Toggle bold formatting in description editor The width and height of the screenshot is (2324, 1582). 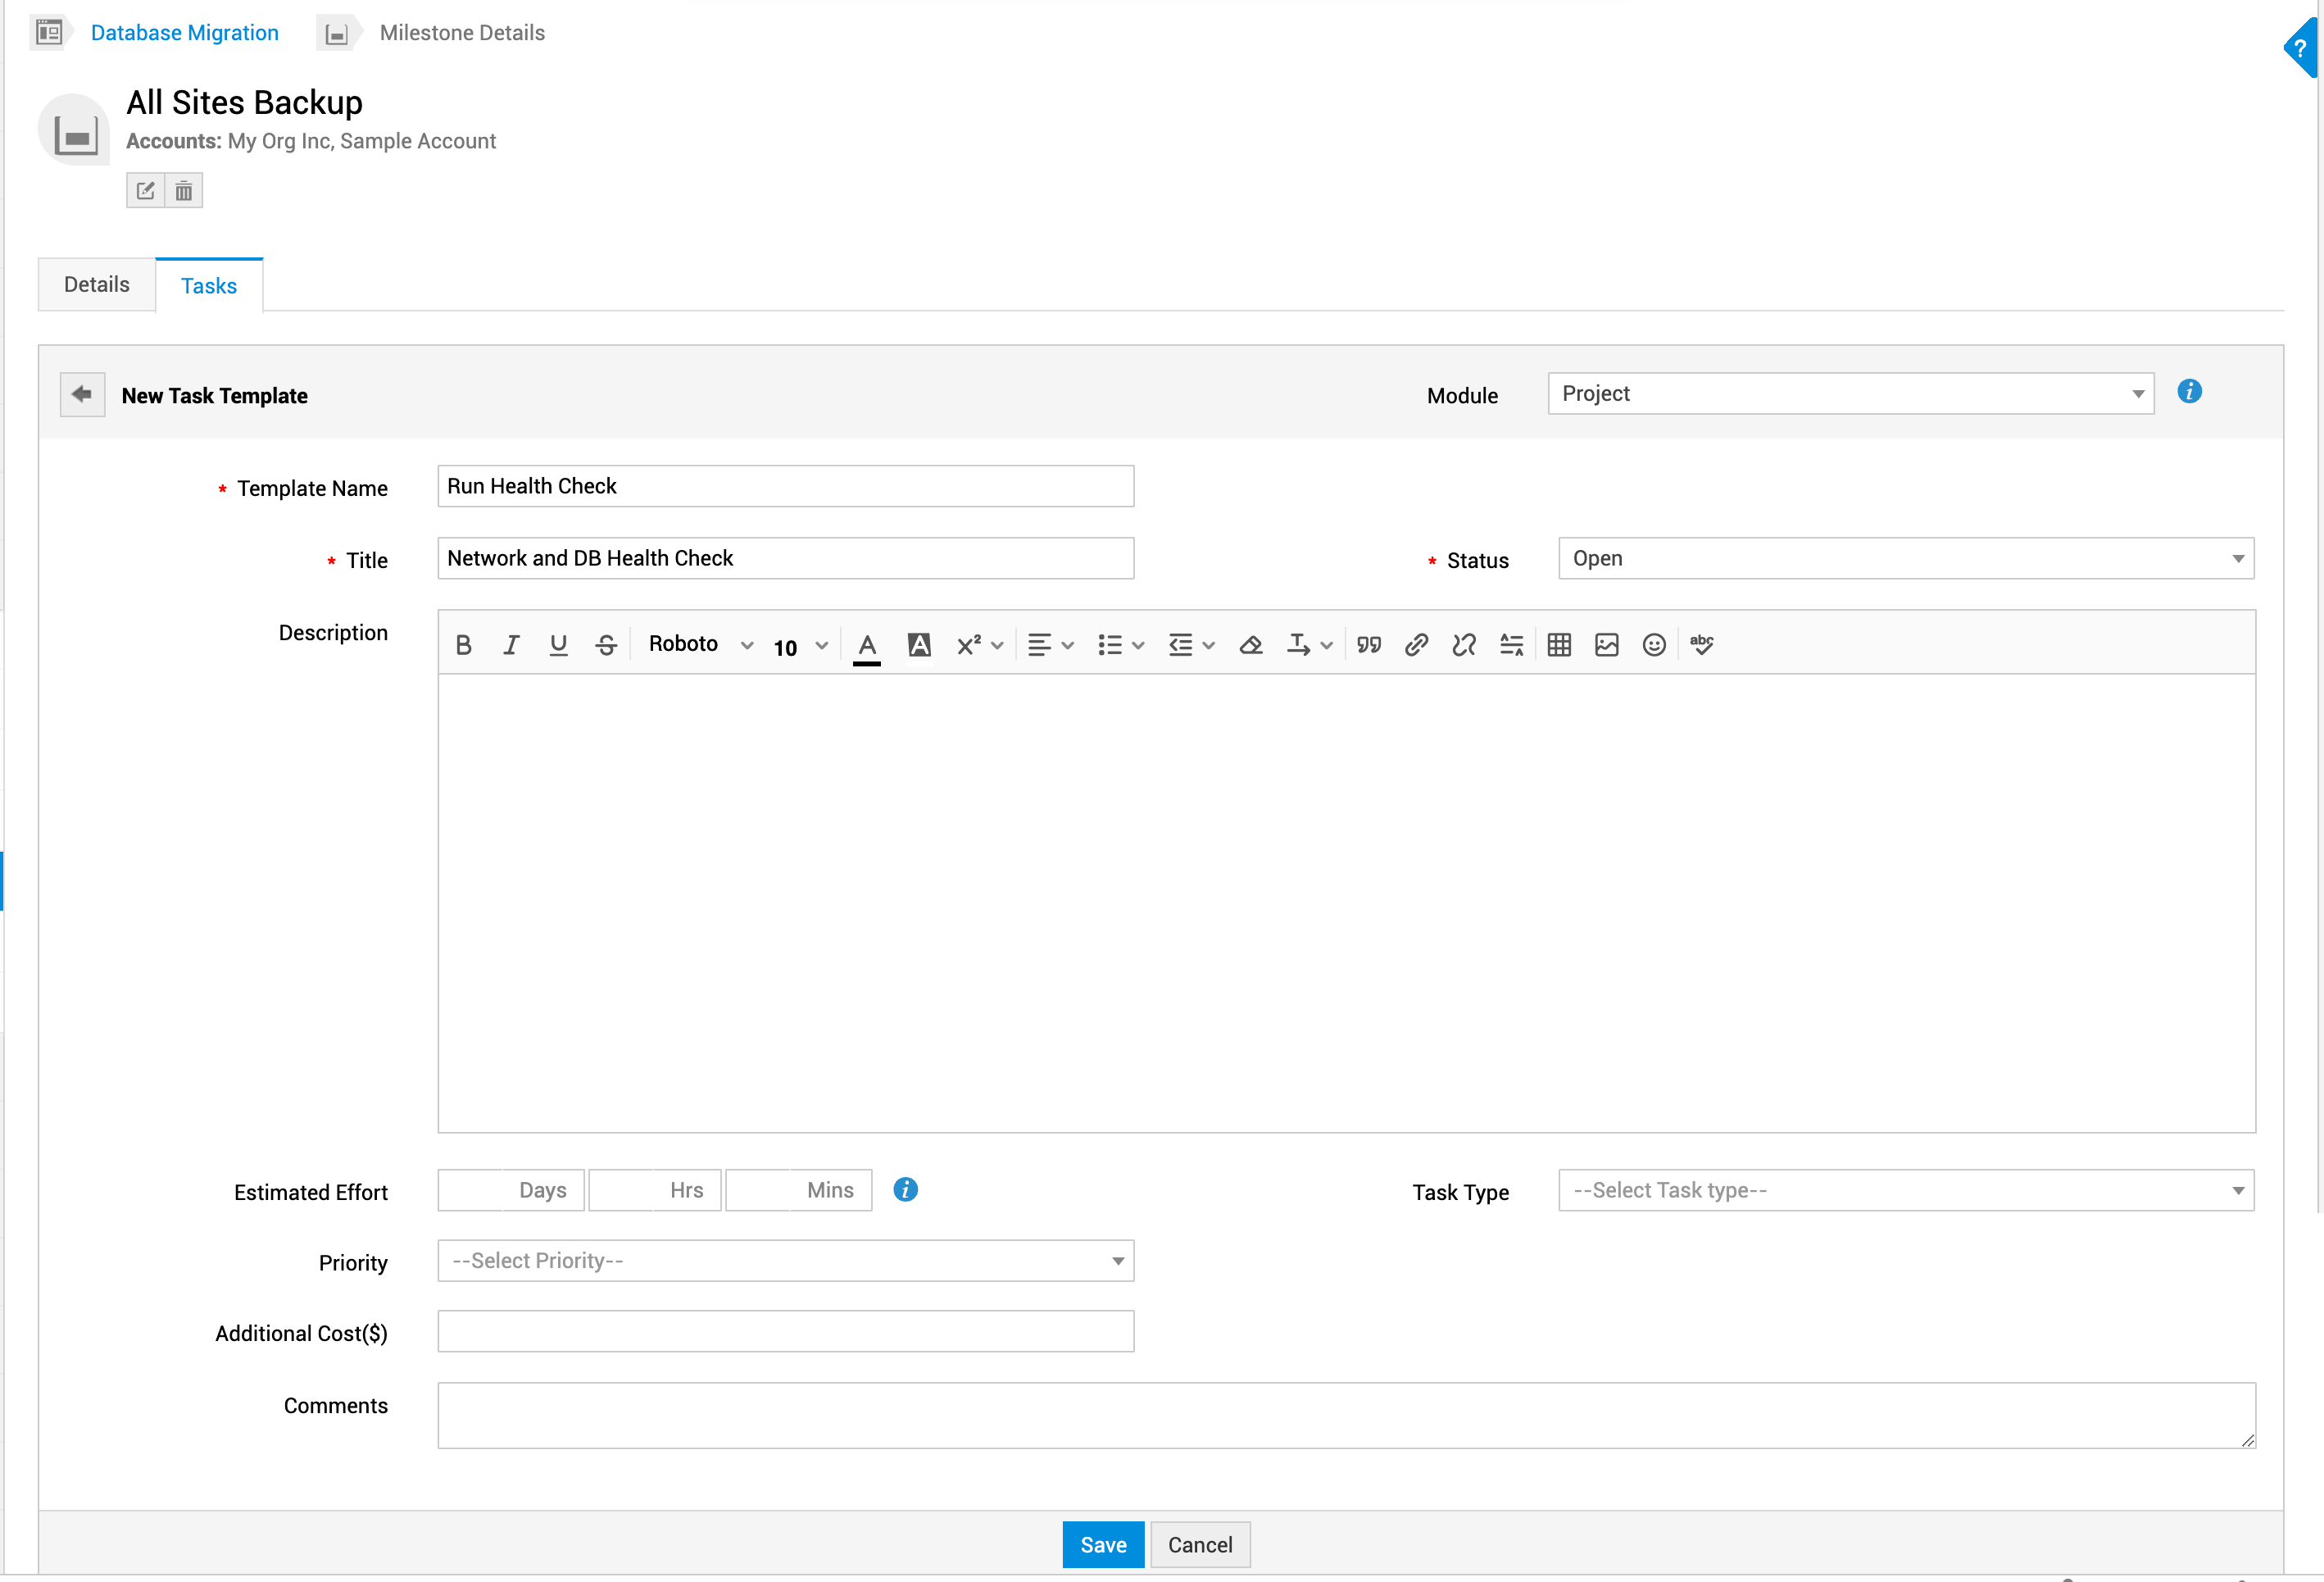[x=463, y=645]
